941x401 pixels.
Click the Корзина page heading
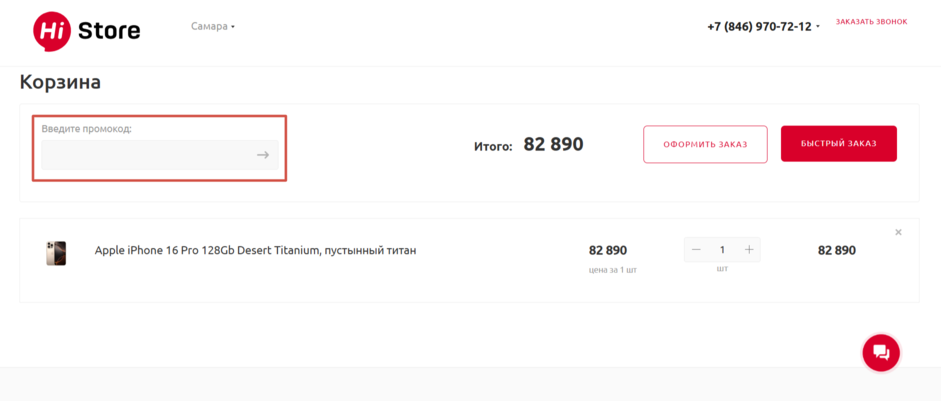(x=60, y=82)
